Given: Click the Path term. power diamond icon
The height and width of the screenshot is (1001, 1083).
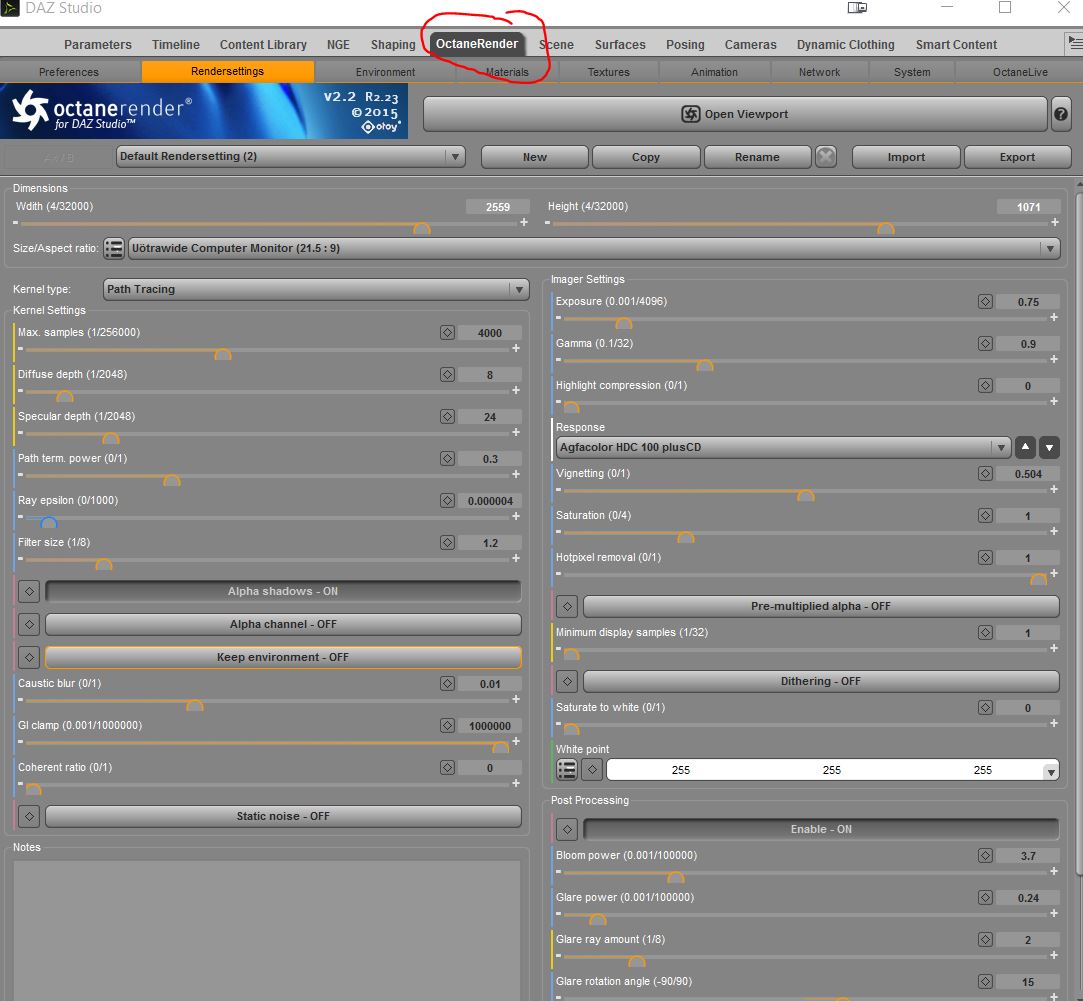Looking at the screenshot, I should (447, 459).
